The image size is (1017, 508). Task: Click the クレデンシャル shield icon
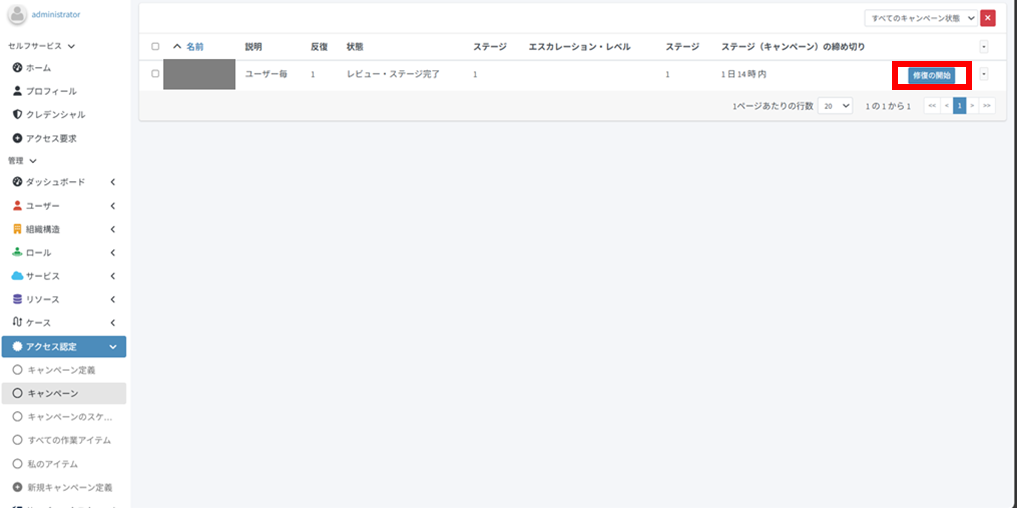pos(18,114)
